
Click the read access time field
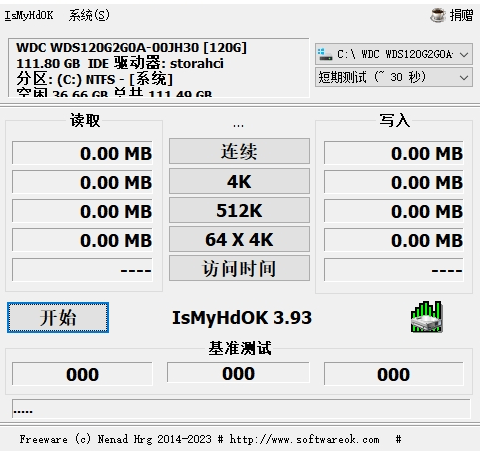tap(82, 270)
